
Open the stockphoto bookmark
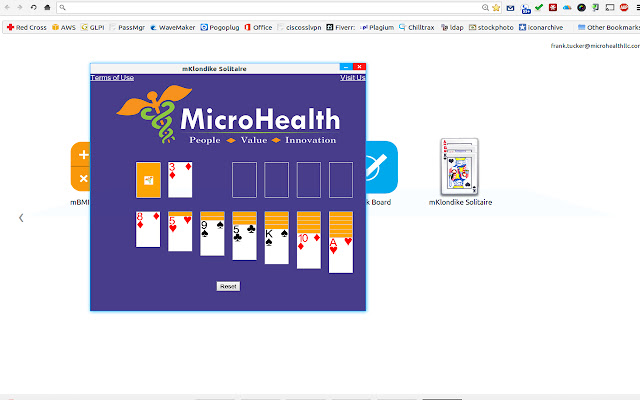491,27
